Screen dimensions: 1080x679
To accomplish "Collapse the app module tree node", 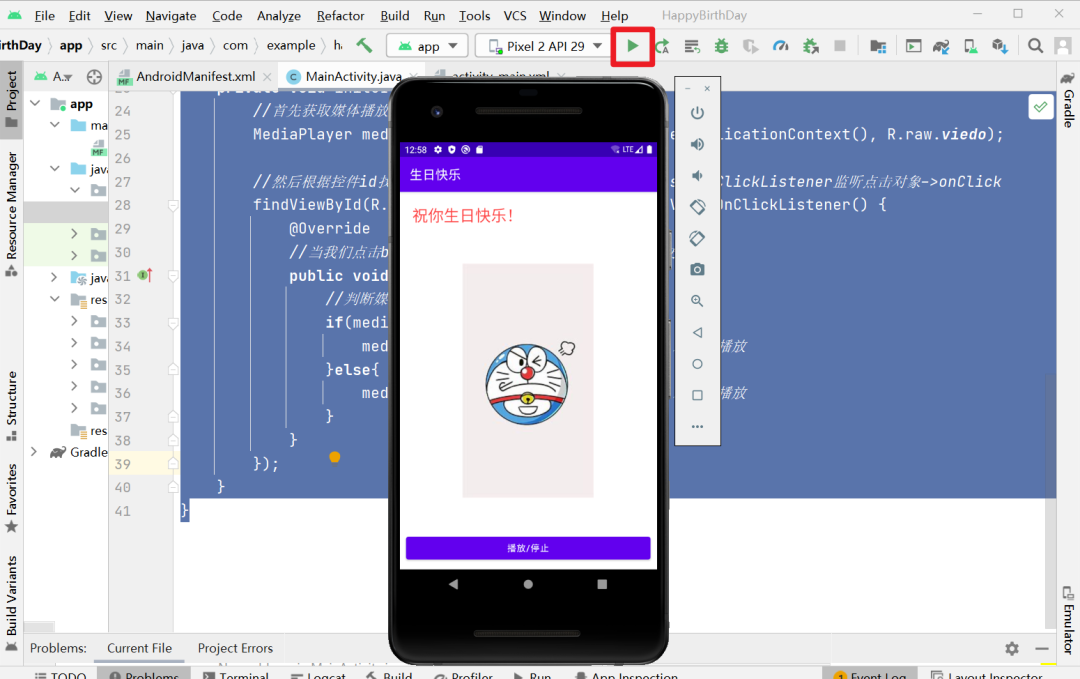I will pos(35,103).
